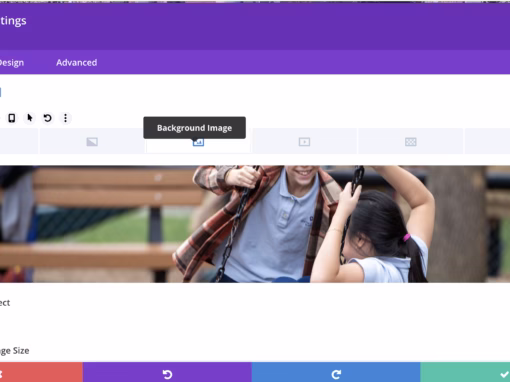This screenshot has width=510, height=382.
Task: Open the Design tab
Action: 11,63
